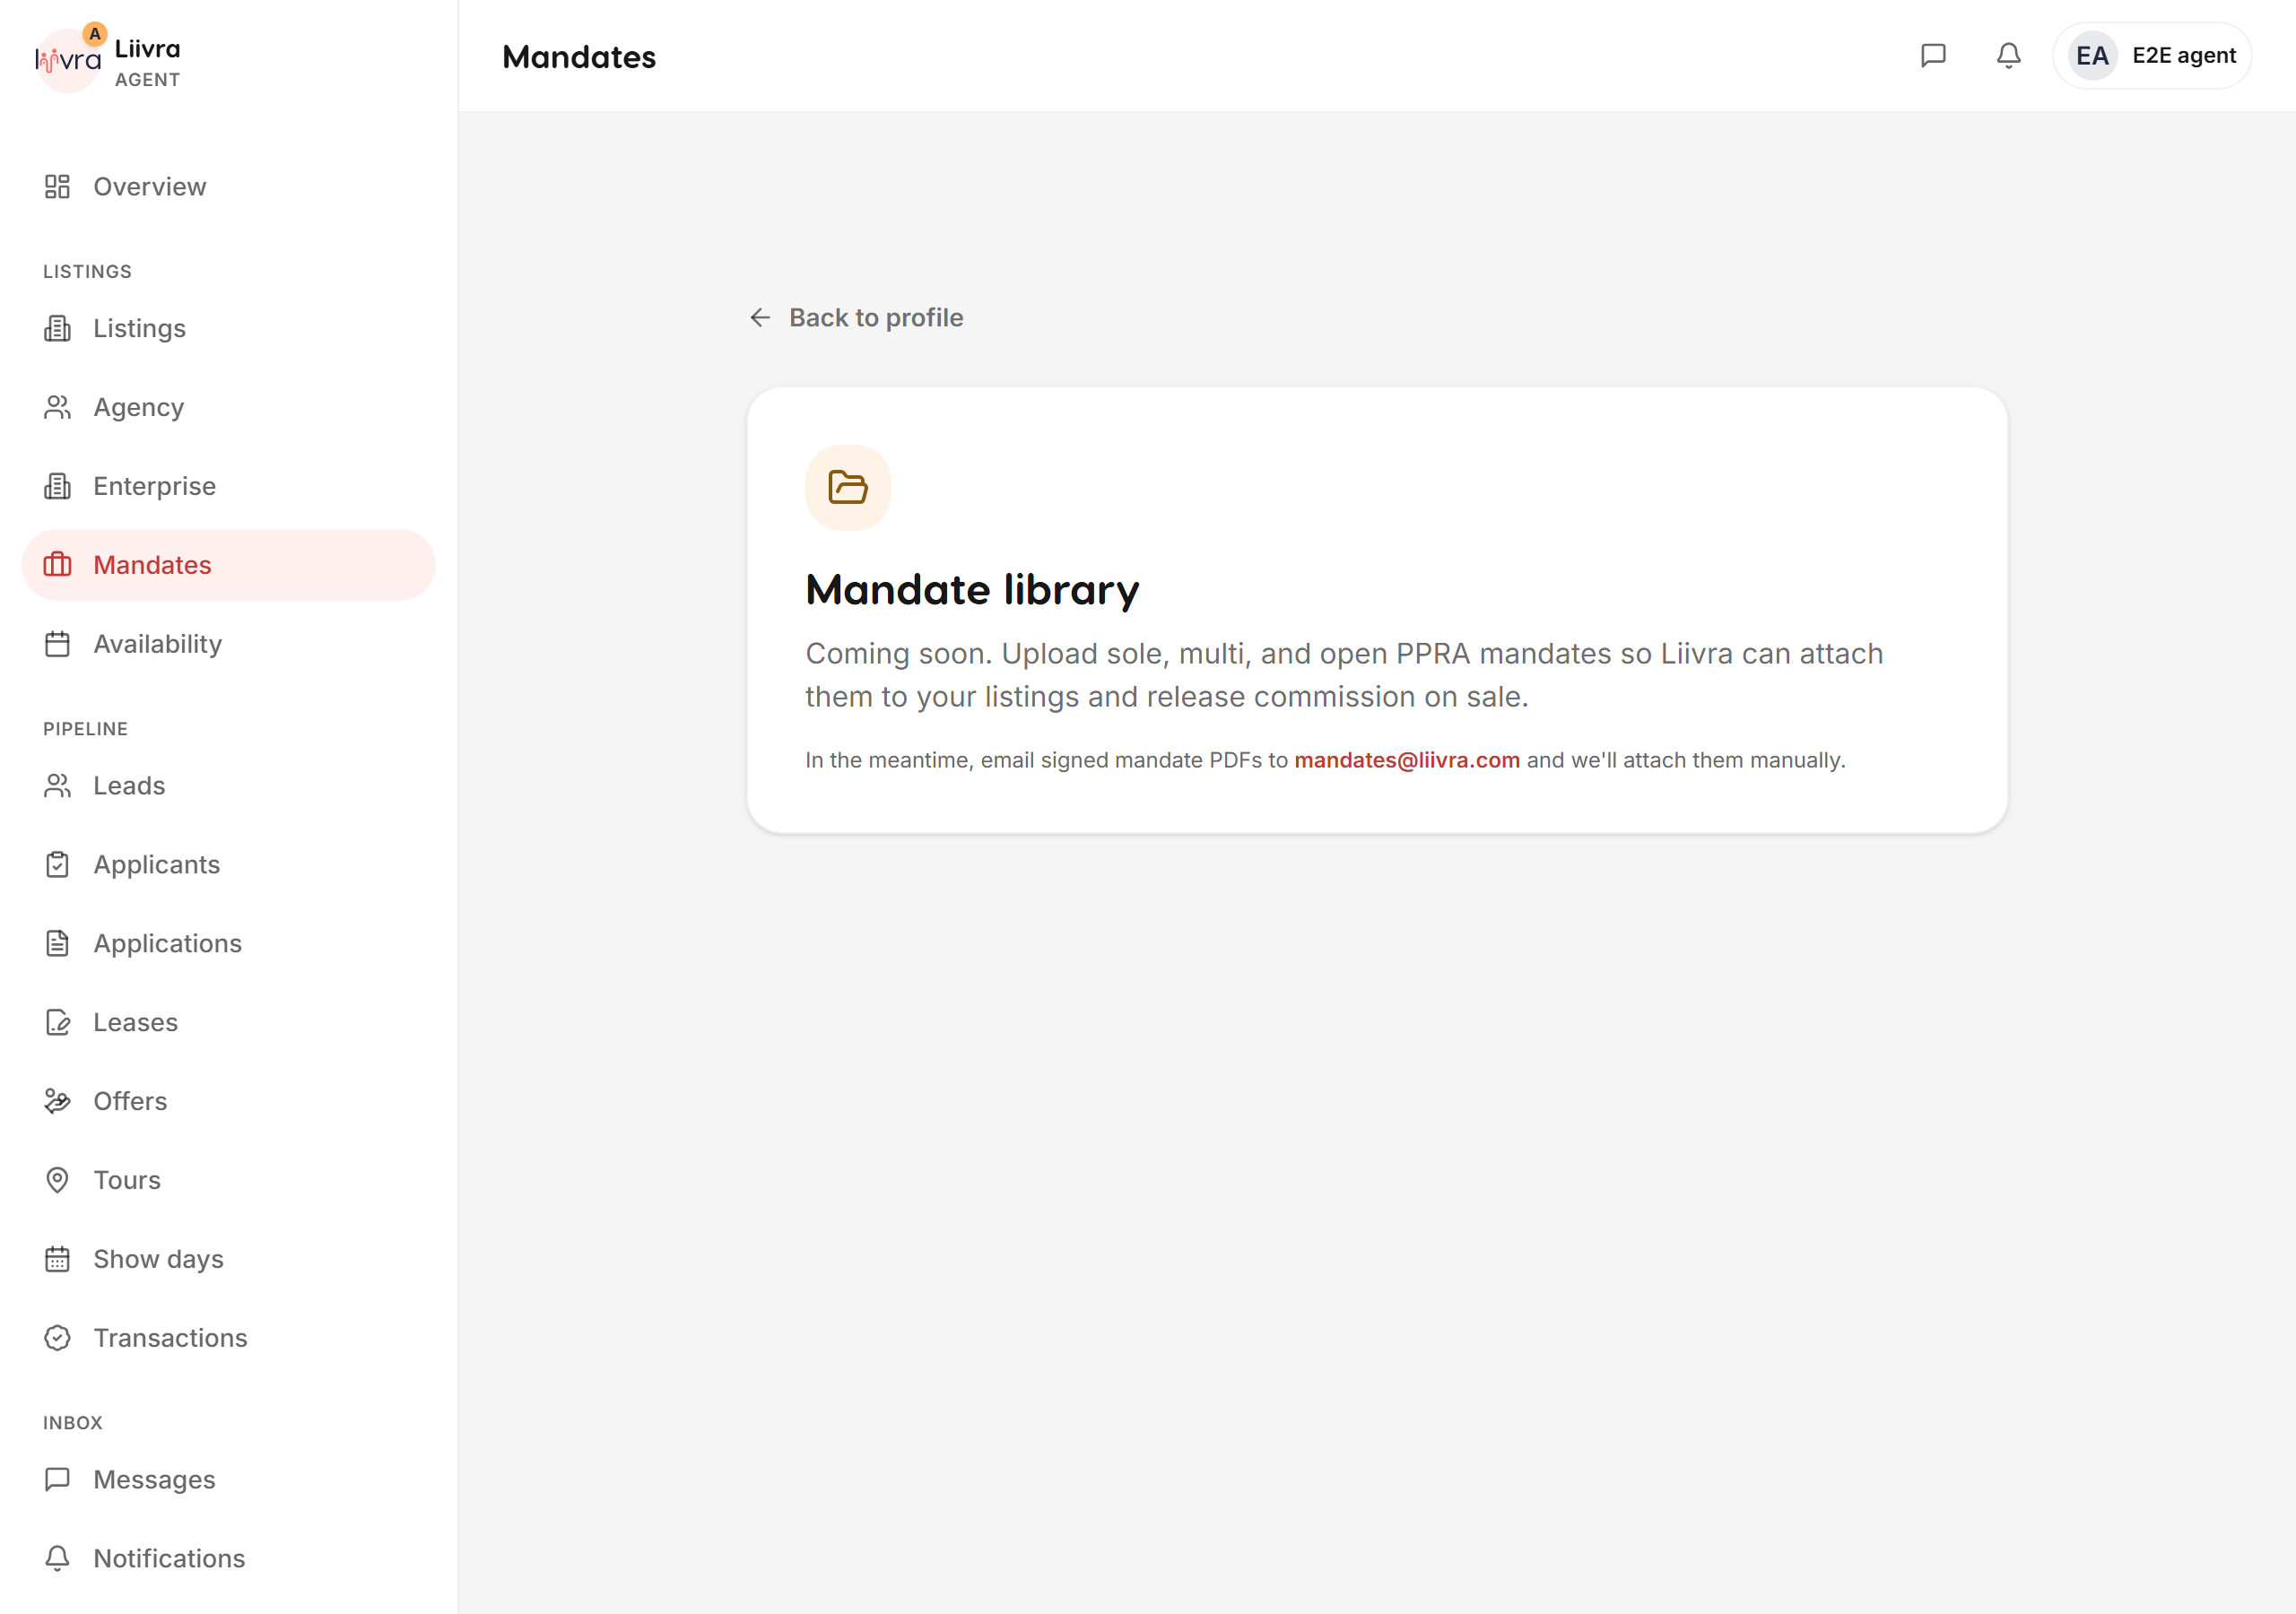The width and height of the screenshot is (2296, 1614).
Task: Click the Applications document icon
Action: point(57,943)
